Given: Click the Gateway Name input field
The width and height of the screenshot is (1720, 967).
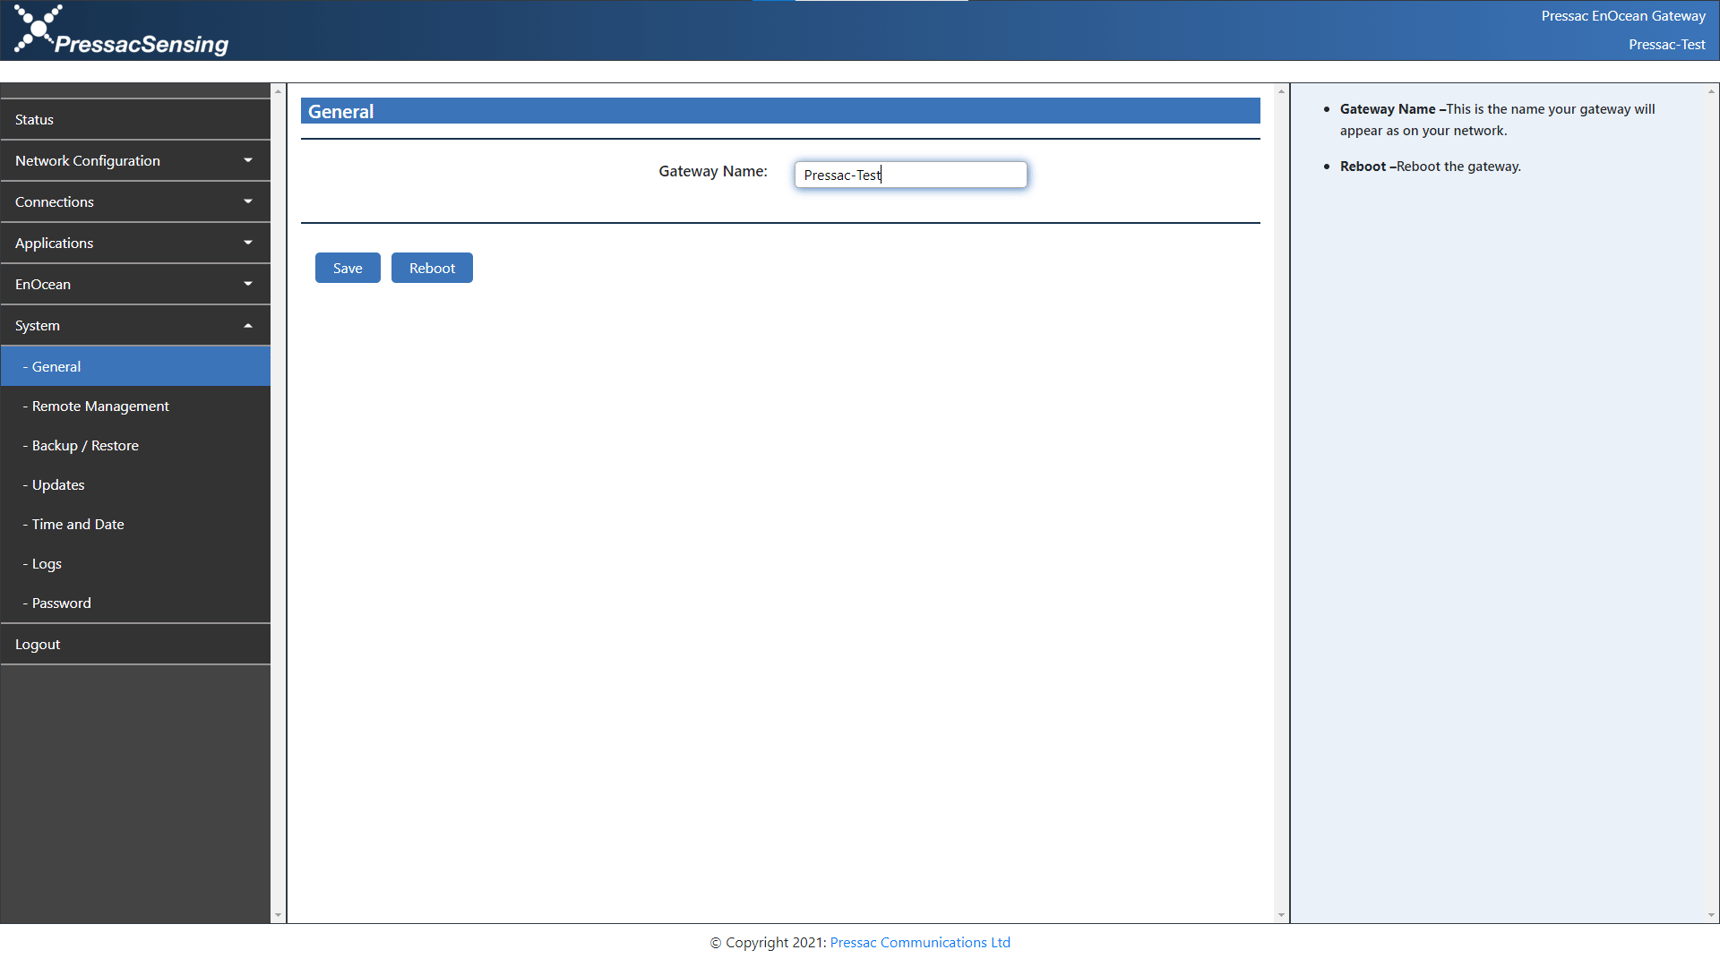Looking at the screenshot, I should pos(910,175).
